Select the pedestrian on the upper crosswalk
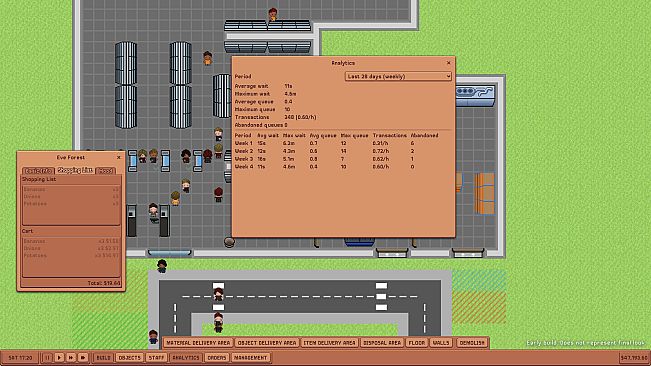The width and height of the screenshot is (651, 366). (218, 294)
